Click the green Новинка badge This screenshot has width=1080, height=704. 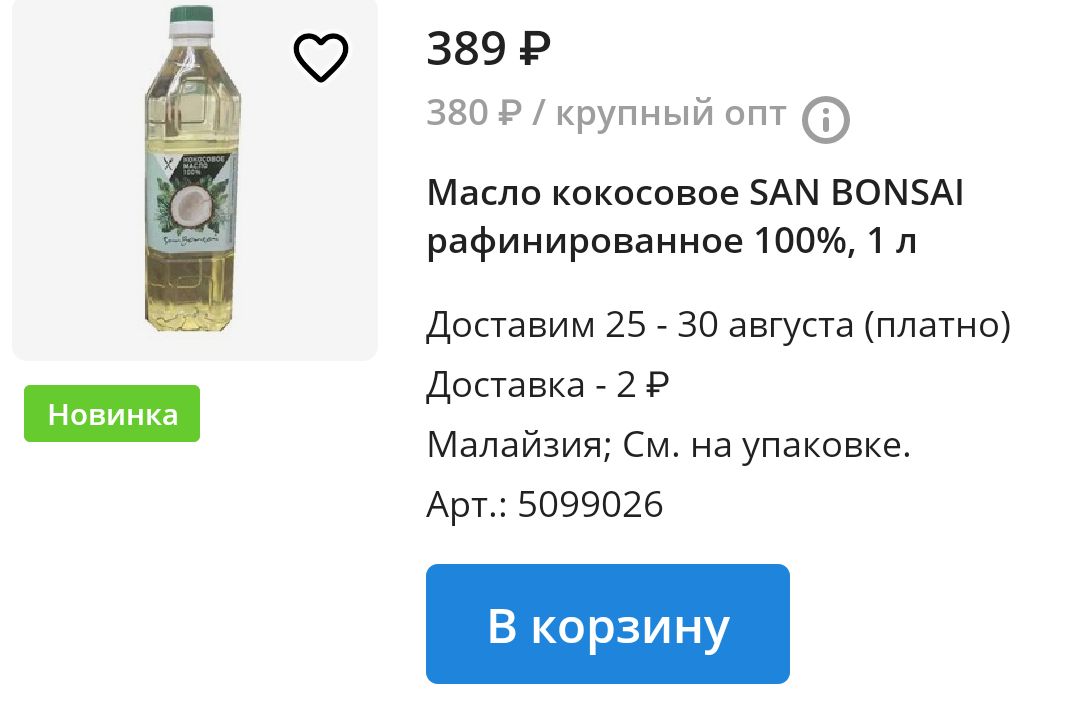tap(112, 413)
